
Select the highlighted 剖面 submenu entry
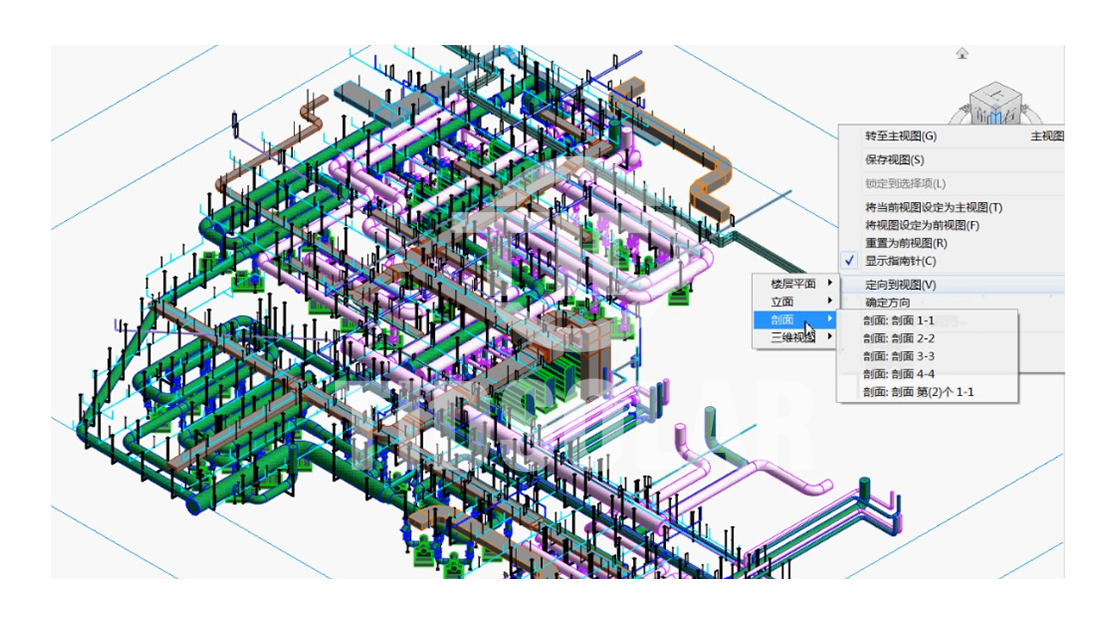coord(794,320)
